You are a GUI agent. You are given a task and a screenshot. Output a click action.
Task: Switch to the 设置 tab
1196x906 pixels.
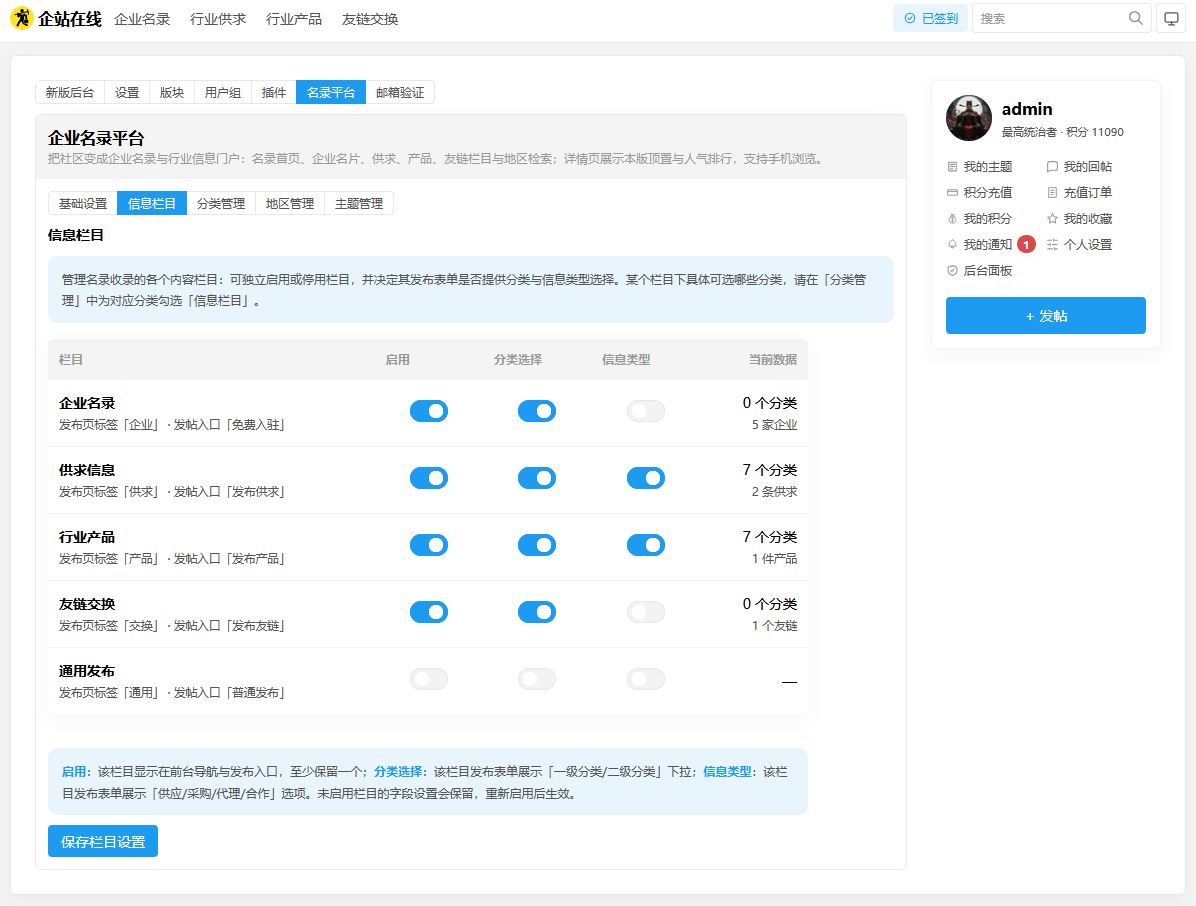(127, 92)
